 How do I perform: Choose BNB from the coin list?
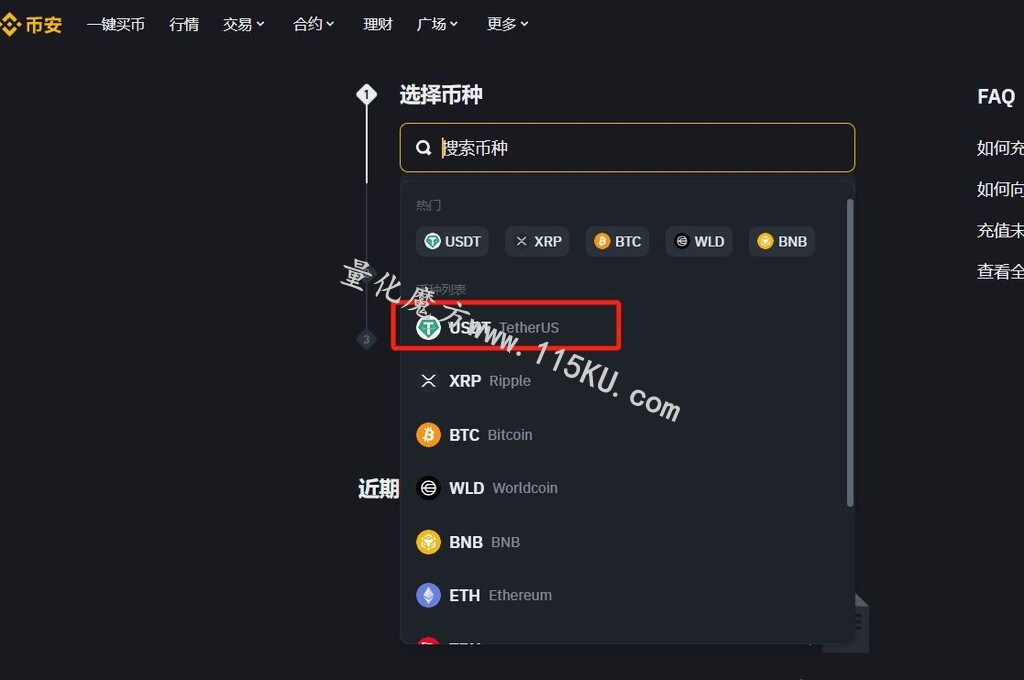pos(627,542)
